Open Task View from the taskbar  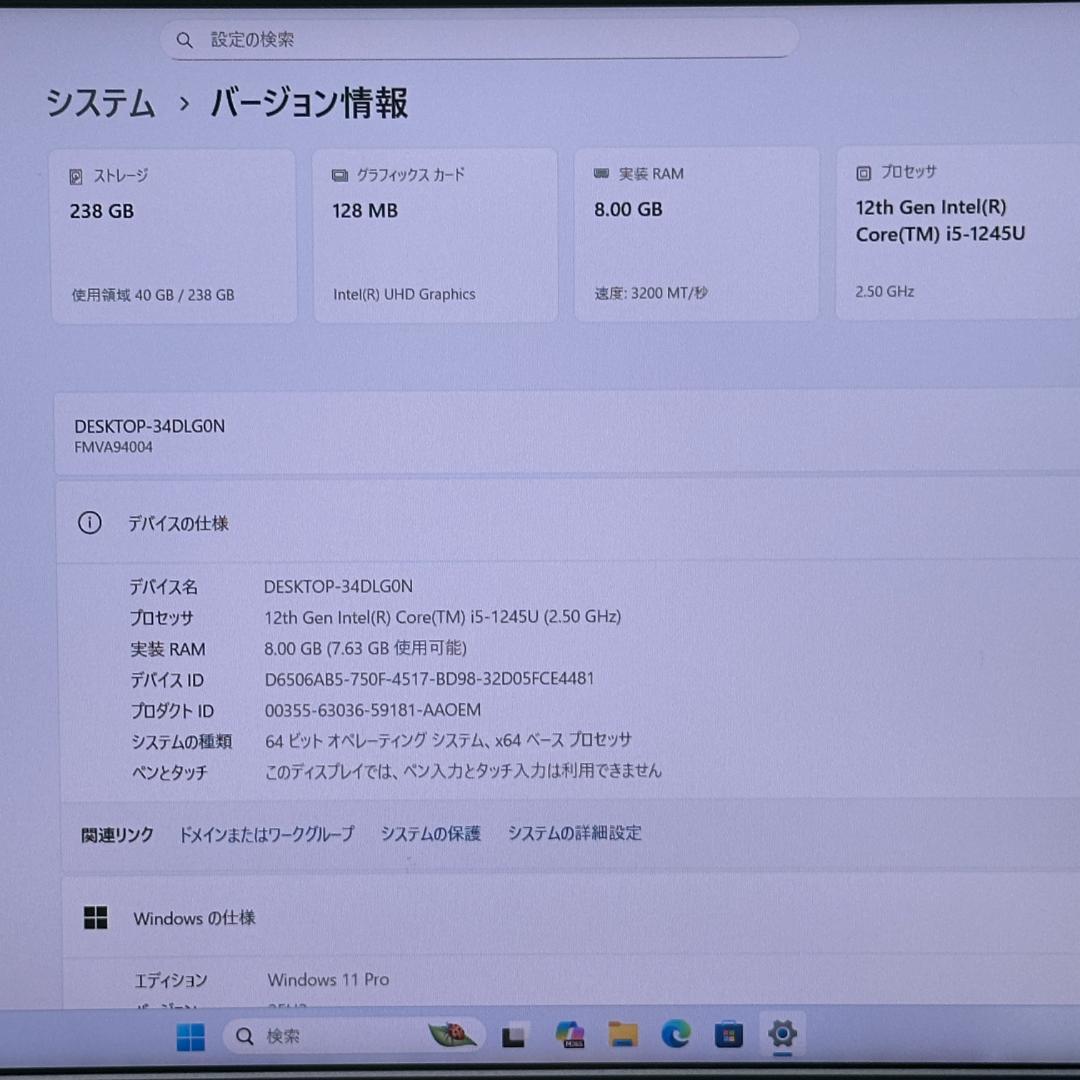tap(515, 1035)
